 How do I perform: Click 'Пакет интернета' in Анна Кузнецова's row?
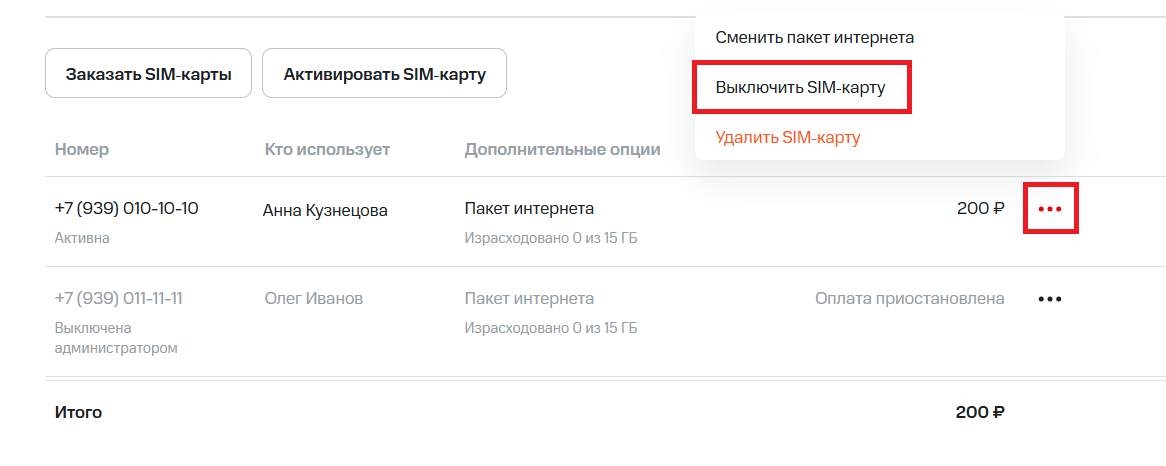(x=529, y=208)
